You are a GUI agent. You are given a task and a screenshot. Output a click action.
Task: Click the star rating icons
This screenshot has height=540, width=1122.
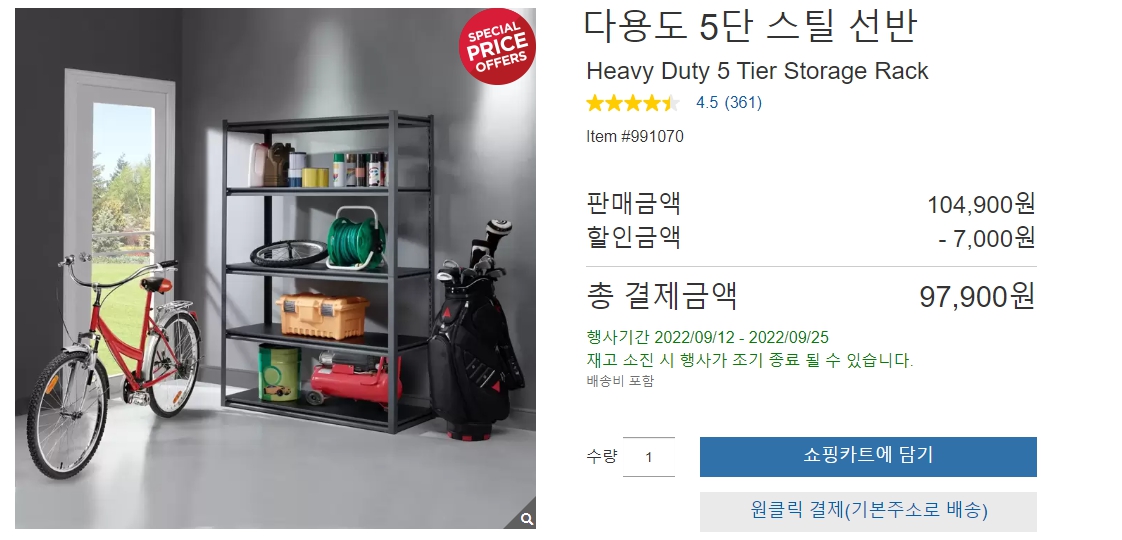click(633, 103)
